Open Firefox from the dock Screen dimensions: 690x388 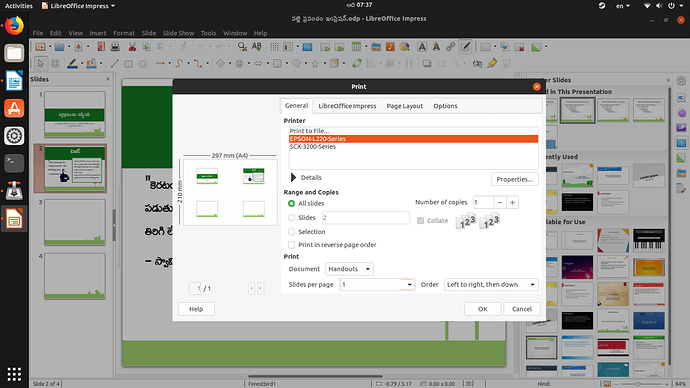[x=14, y=26]
